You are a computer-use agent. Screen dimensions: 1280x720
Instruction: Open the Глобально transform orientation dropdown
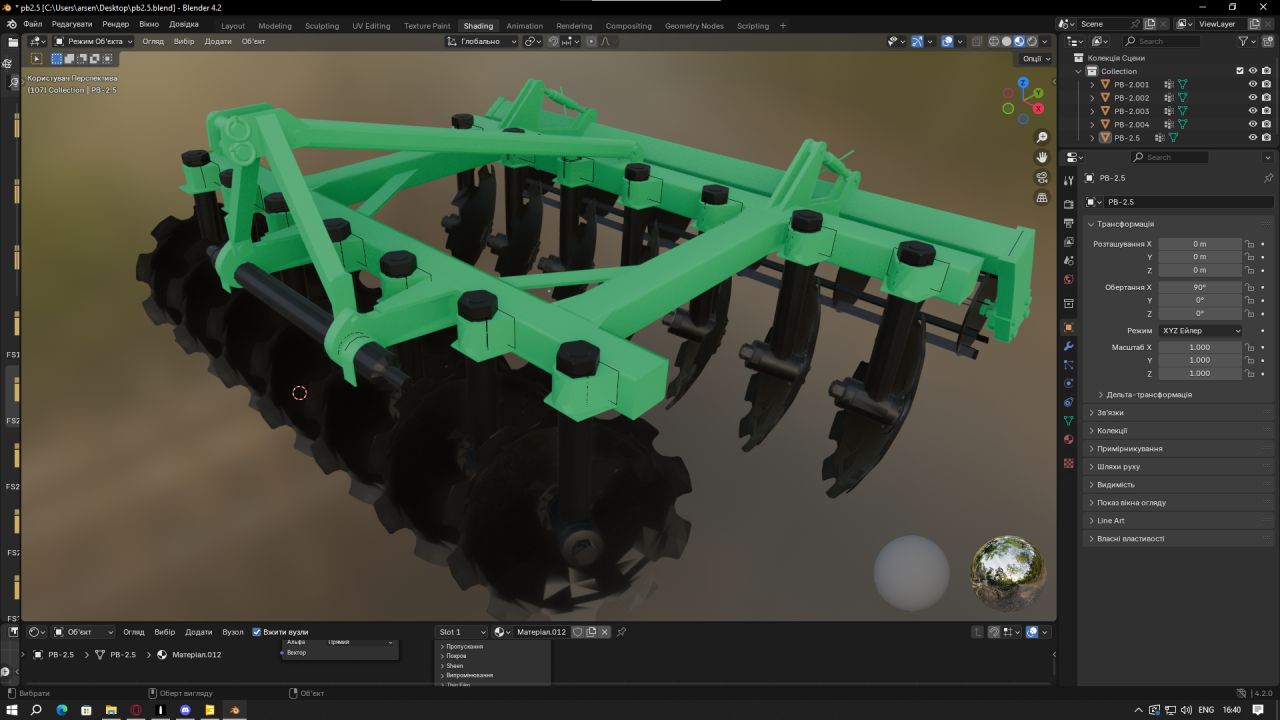pos(482,41)
